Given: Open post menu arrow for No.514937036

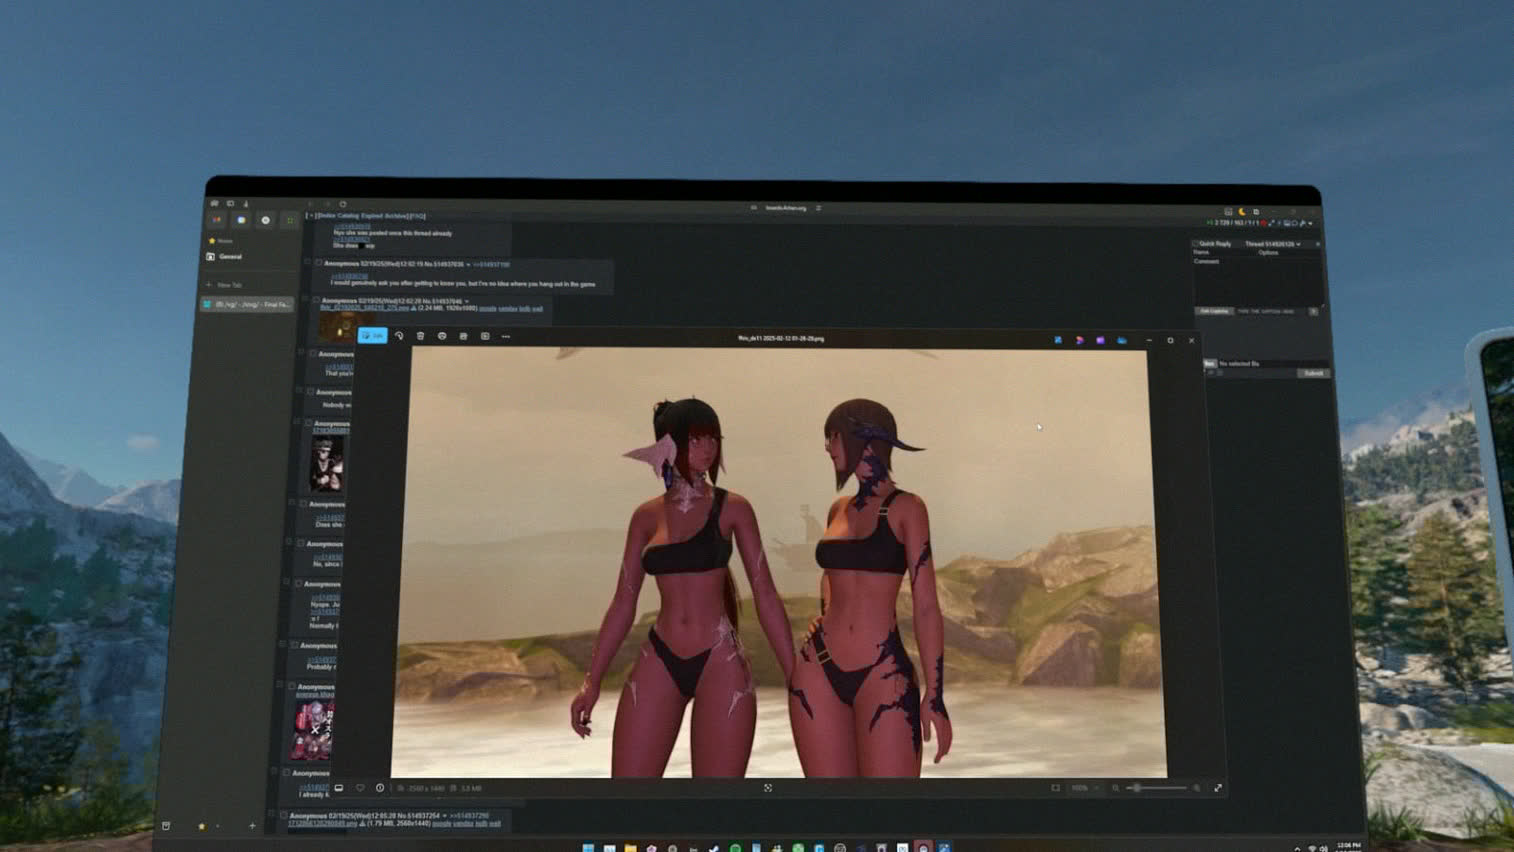Looking at the screenshot, I should coord(468,265).
